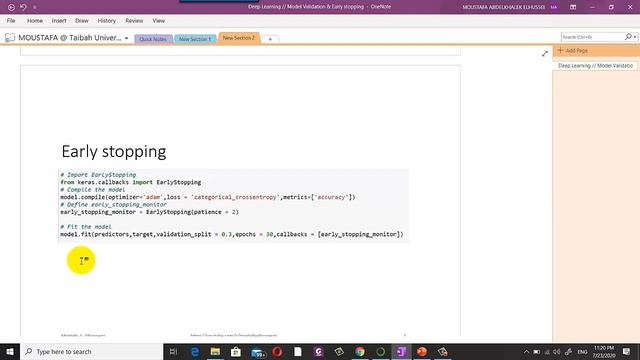Open the Review ribbon tab
The width and height of the screenshot is (640, 360).
click(134, 20)
